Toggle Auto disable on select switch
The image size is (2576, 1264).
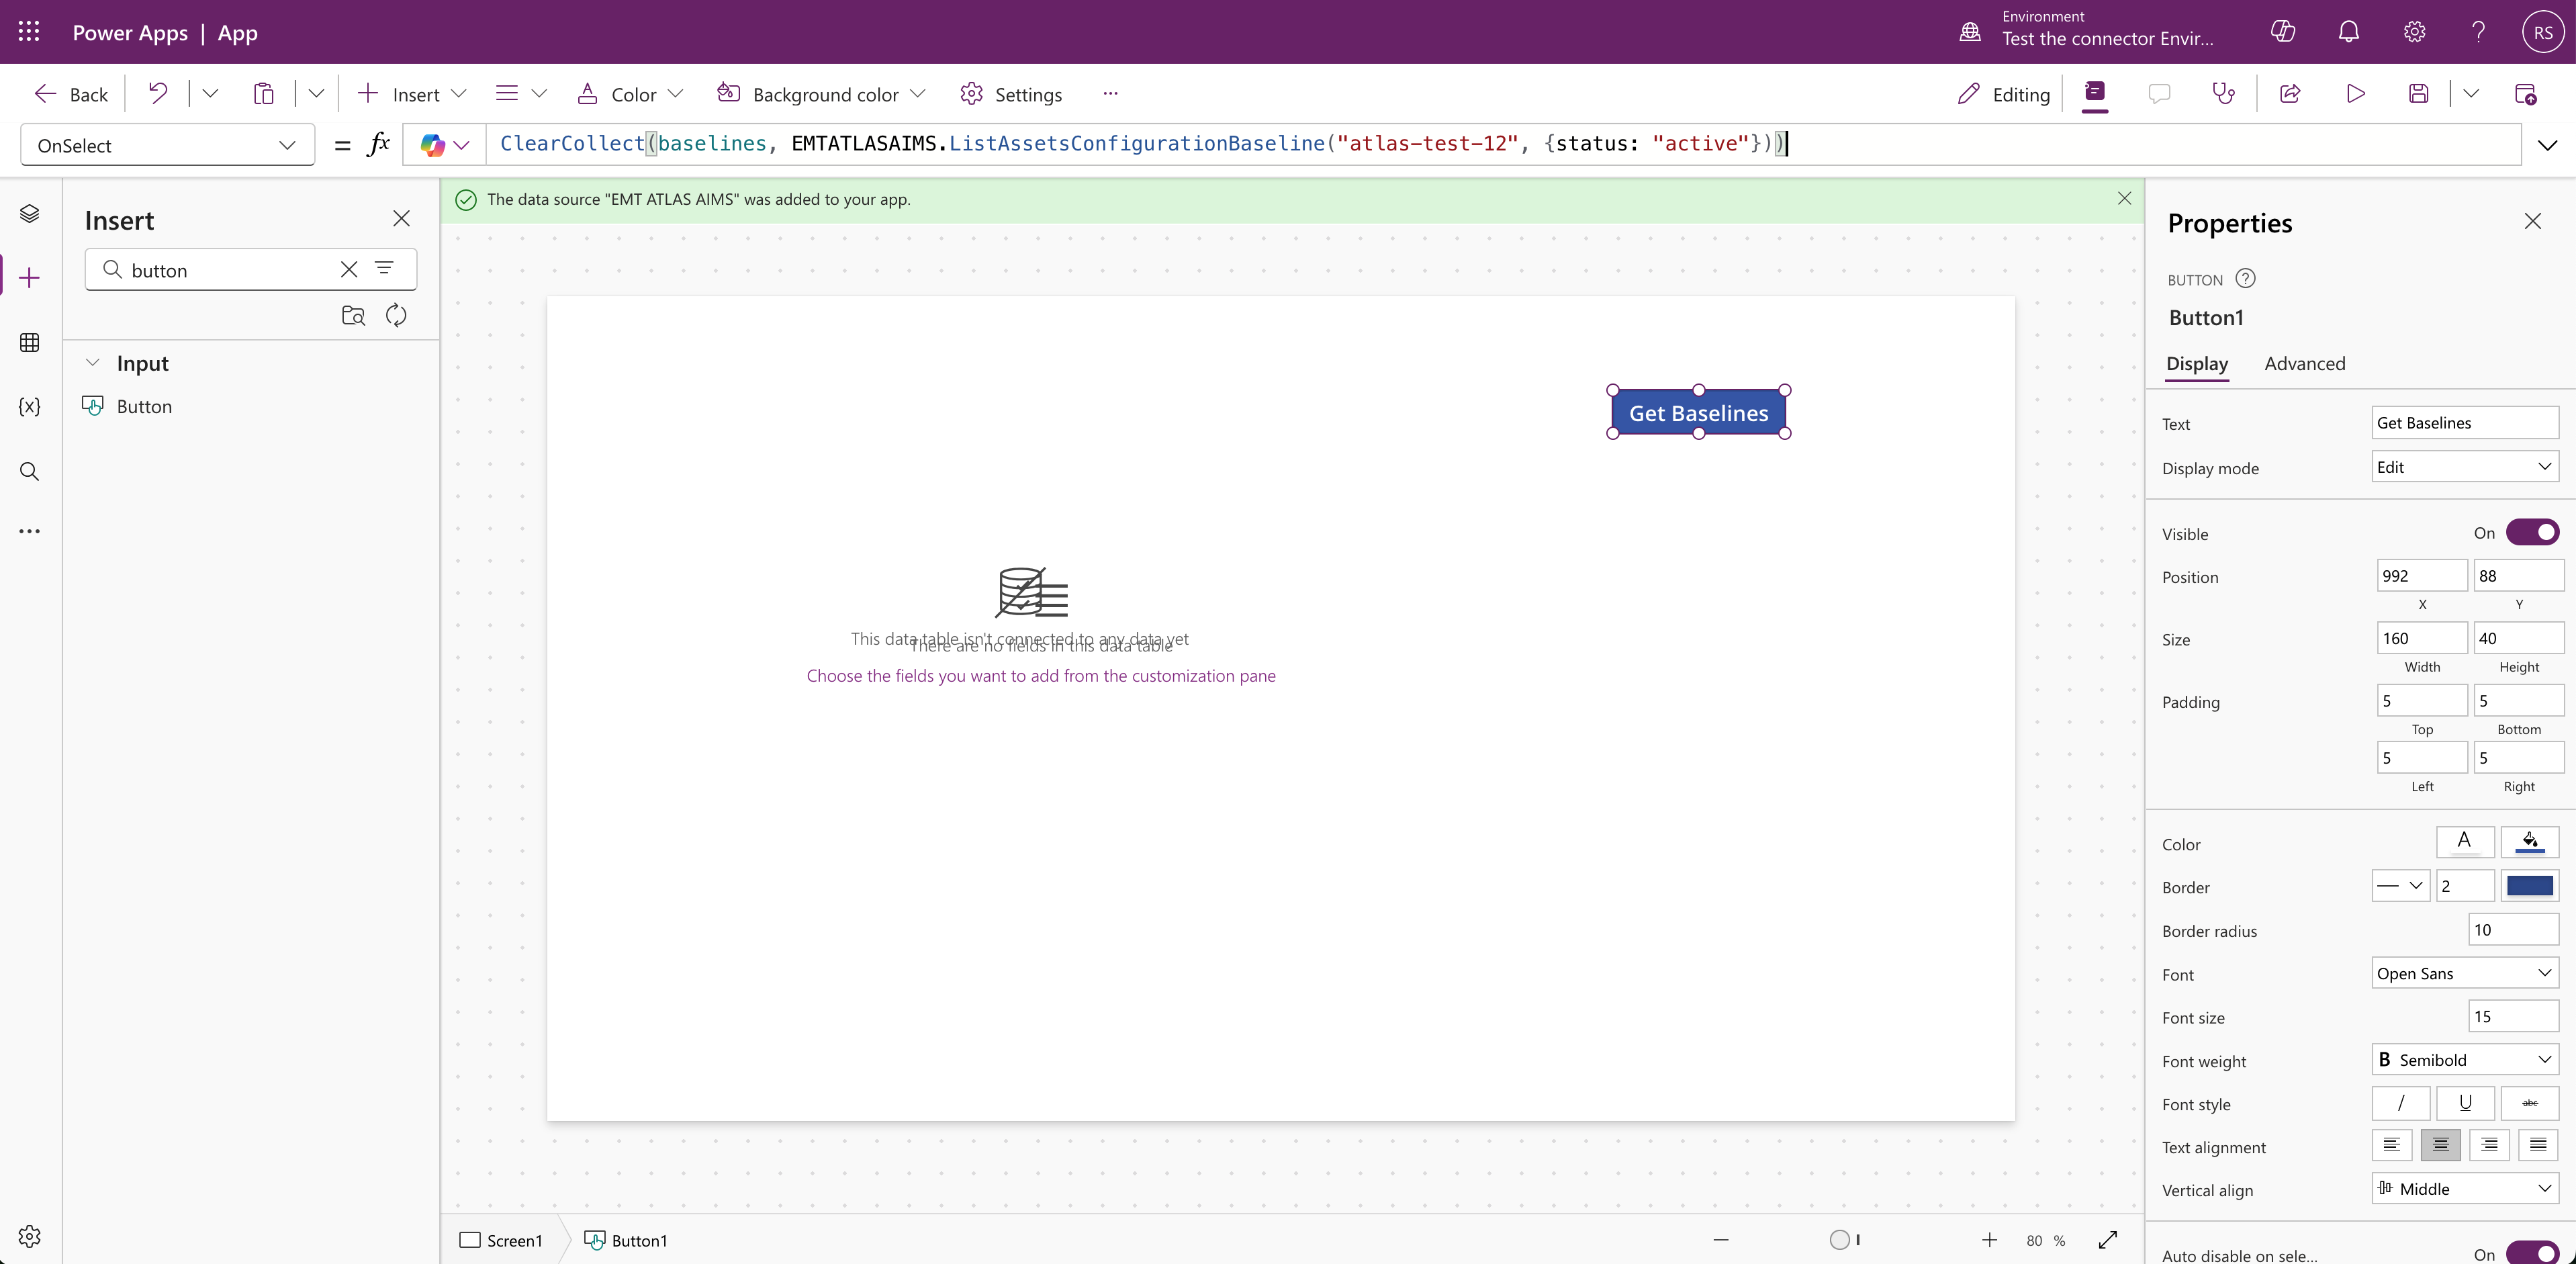pos(2532,1254)
